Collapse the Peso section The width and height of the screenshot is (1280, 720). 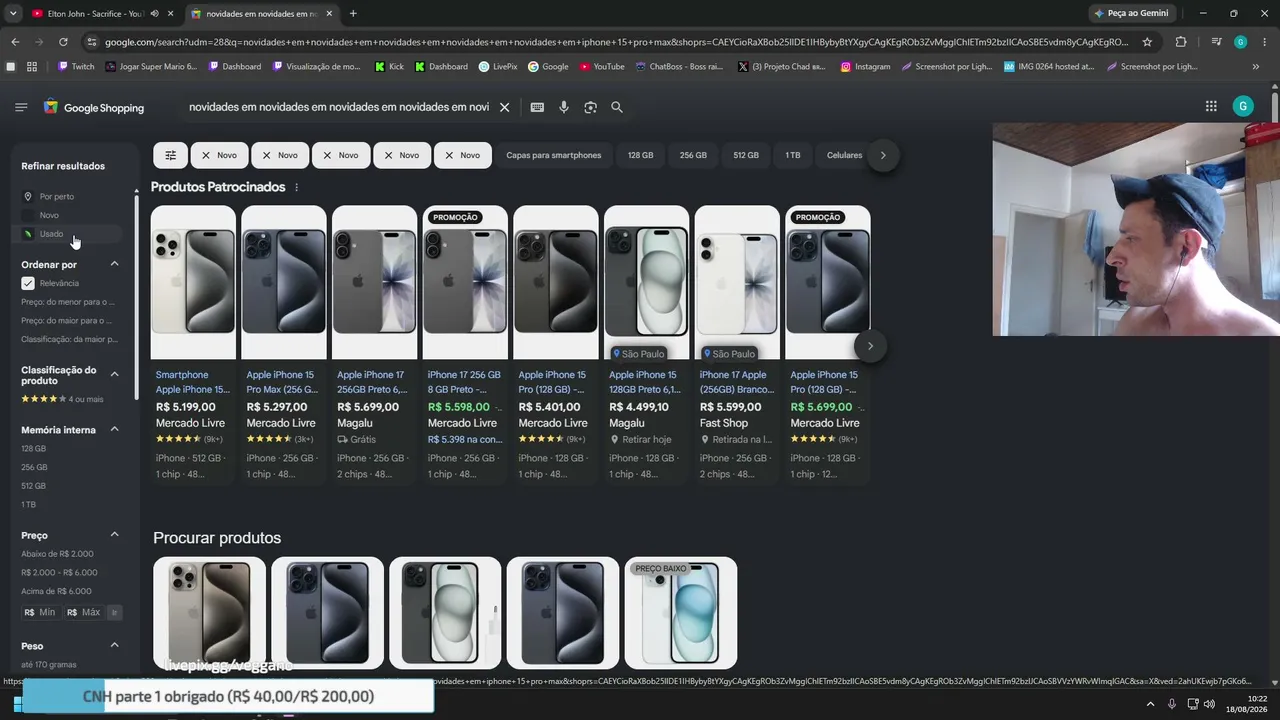tap(114, 645)
